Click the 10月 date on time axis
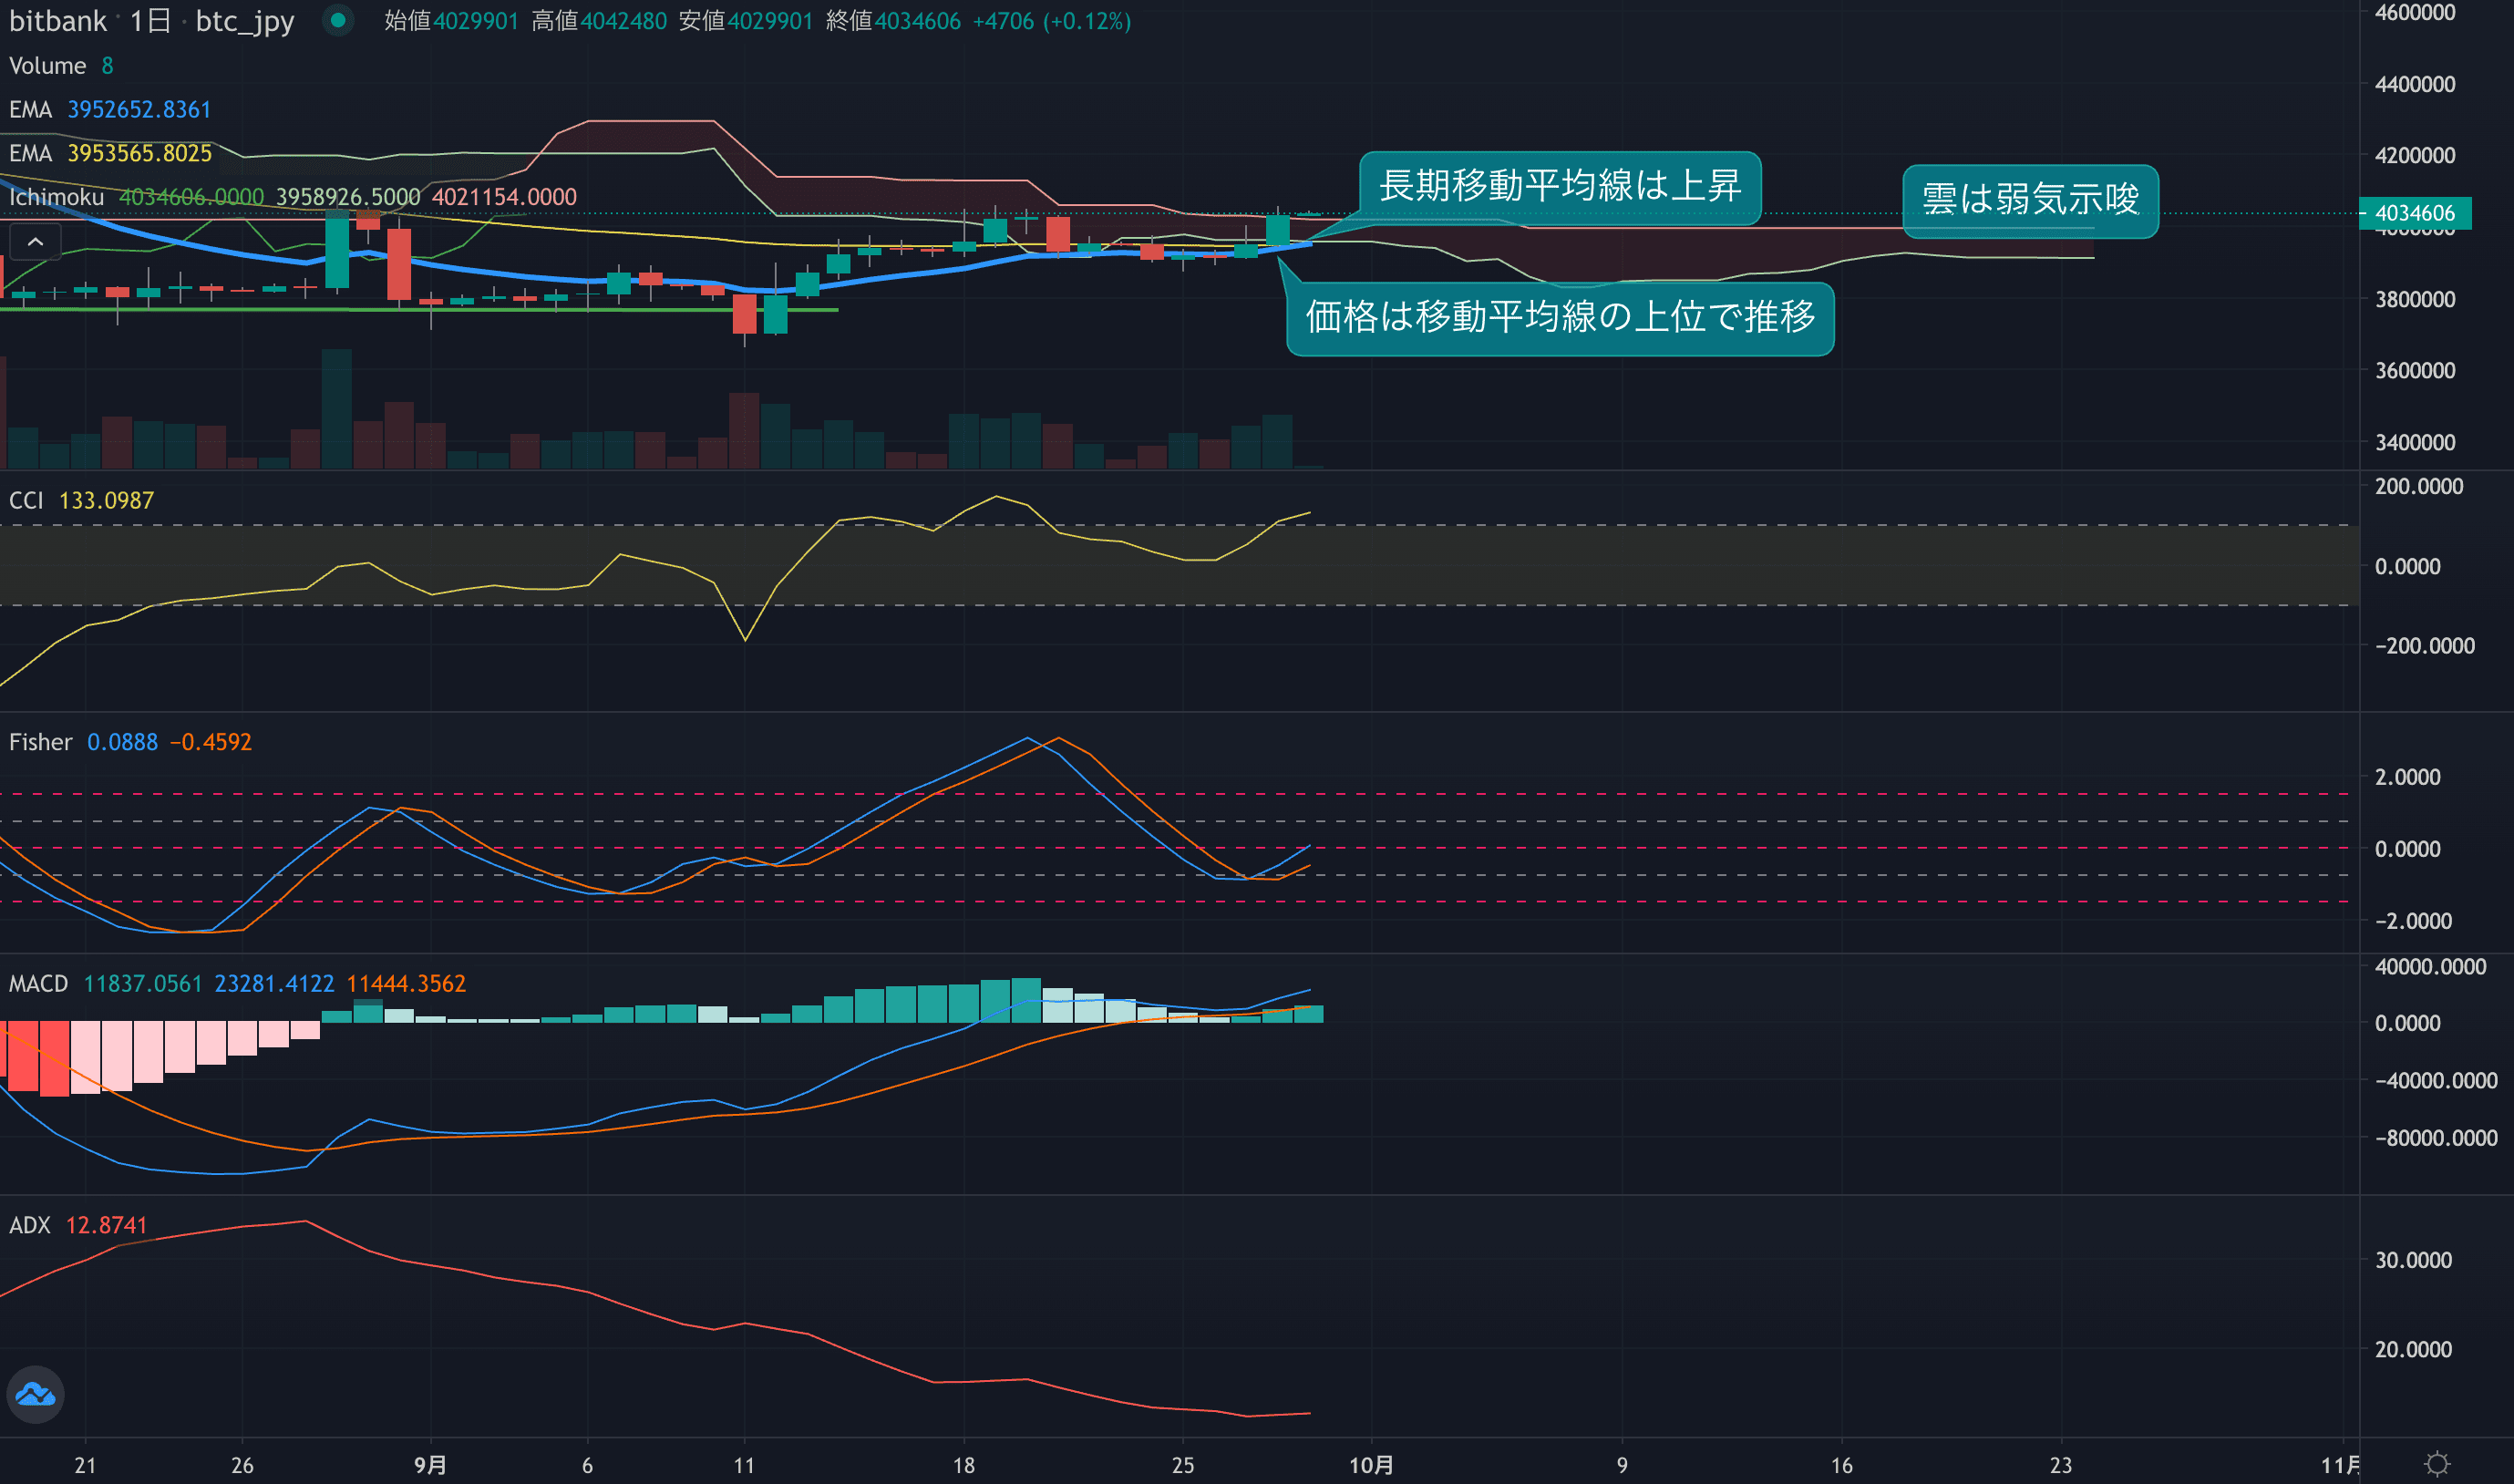The height and width of the screenshot is (1484, 2514). tap(1371, 1465)
